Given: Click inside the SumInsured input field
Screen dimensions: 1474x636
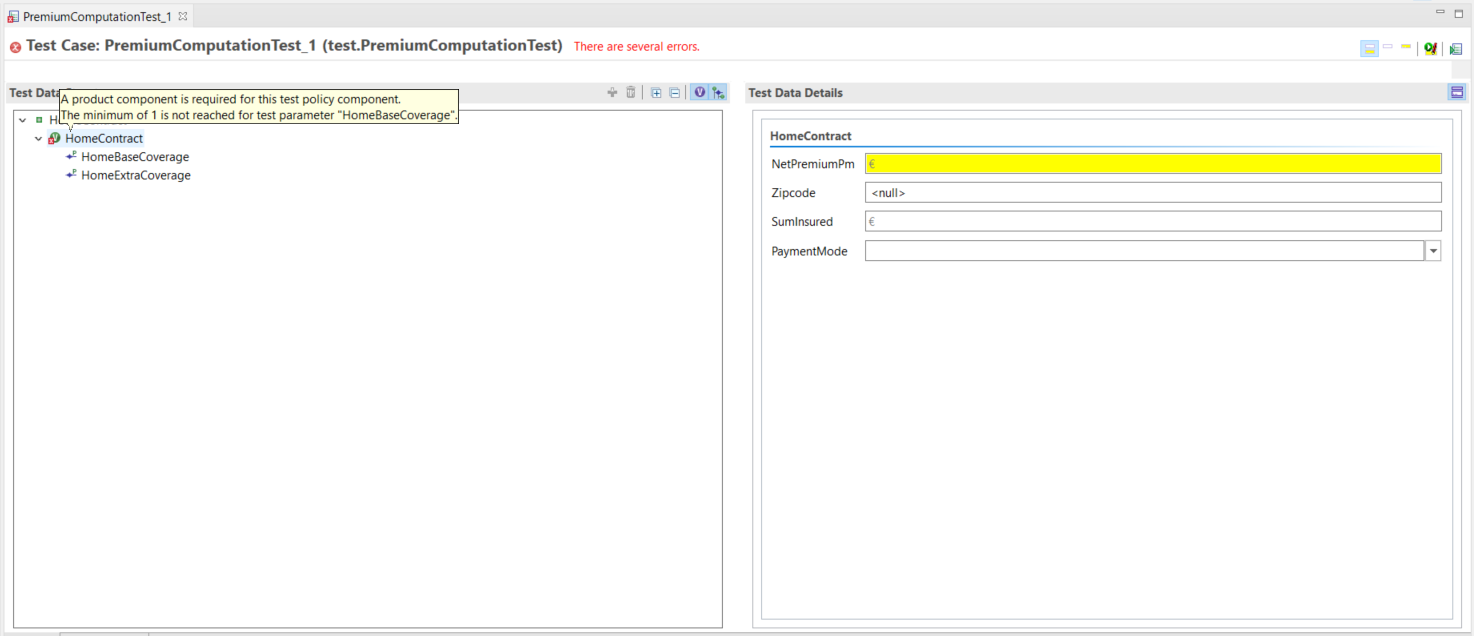Looking at the screenshot, I should (x=1150, y=221).
